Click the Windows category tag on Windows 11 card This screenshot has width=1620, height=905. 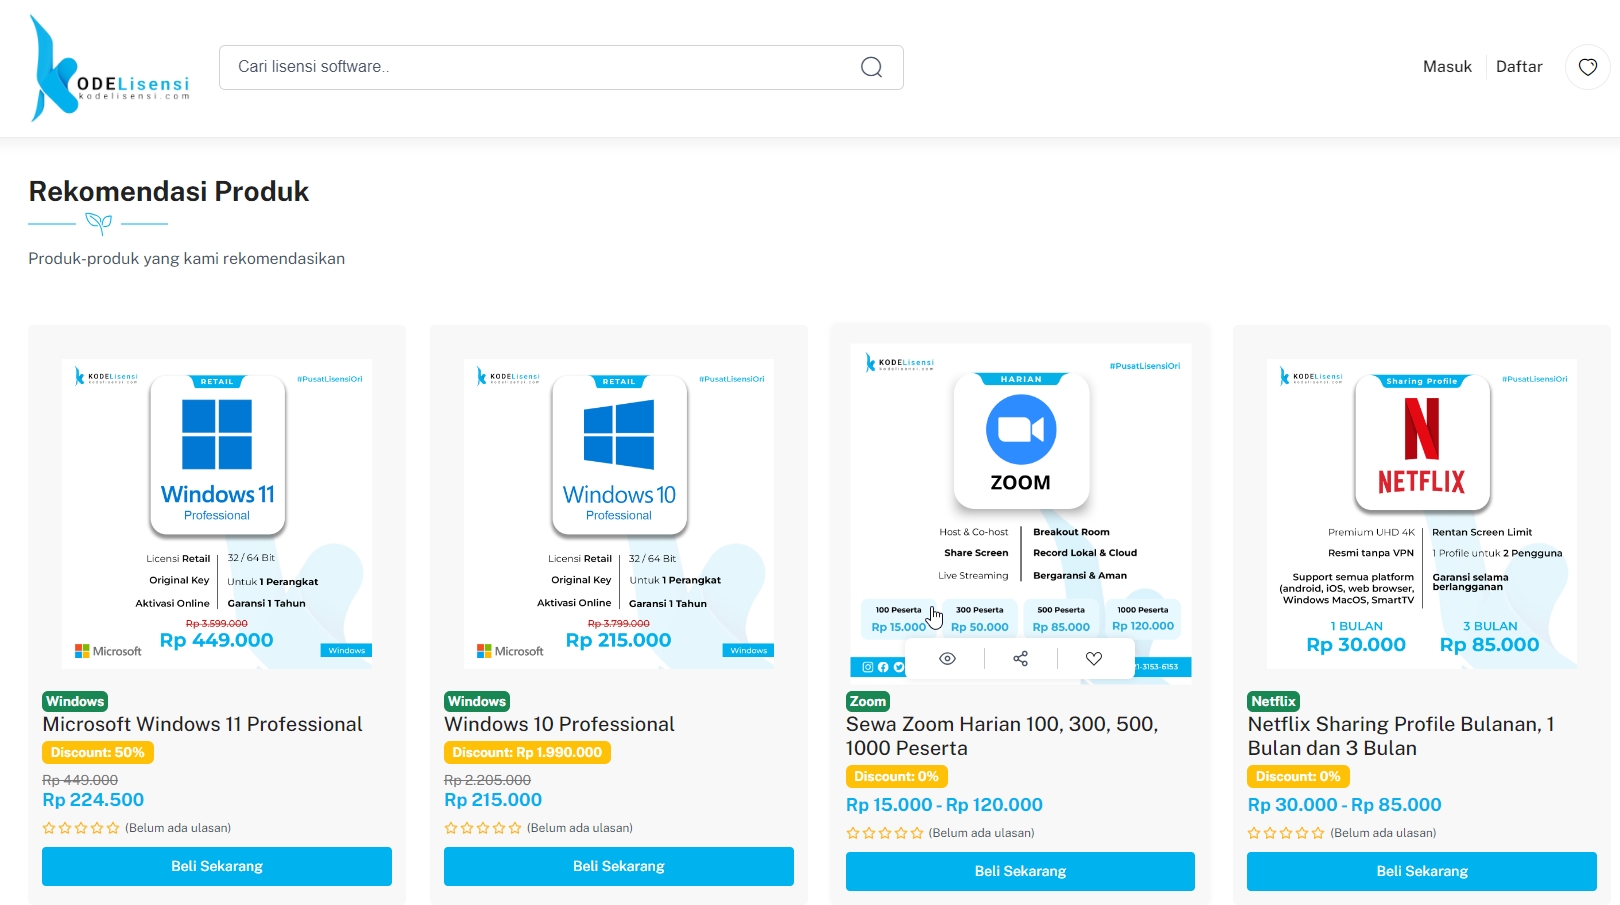pos(75,702)
